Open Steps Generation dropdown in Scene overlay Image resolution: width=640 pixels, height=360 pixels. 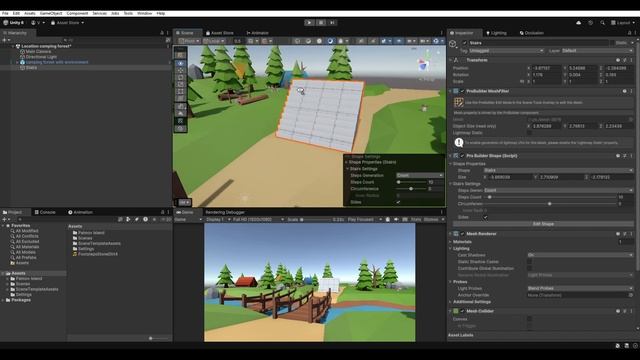pos(420,176)
